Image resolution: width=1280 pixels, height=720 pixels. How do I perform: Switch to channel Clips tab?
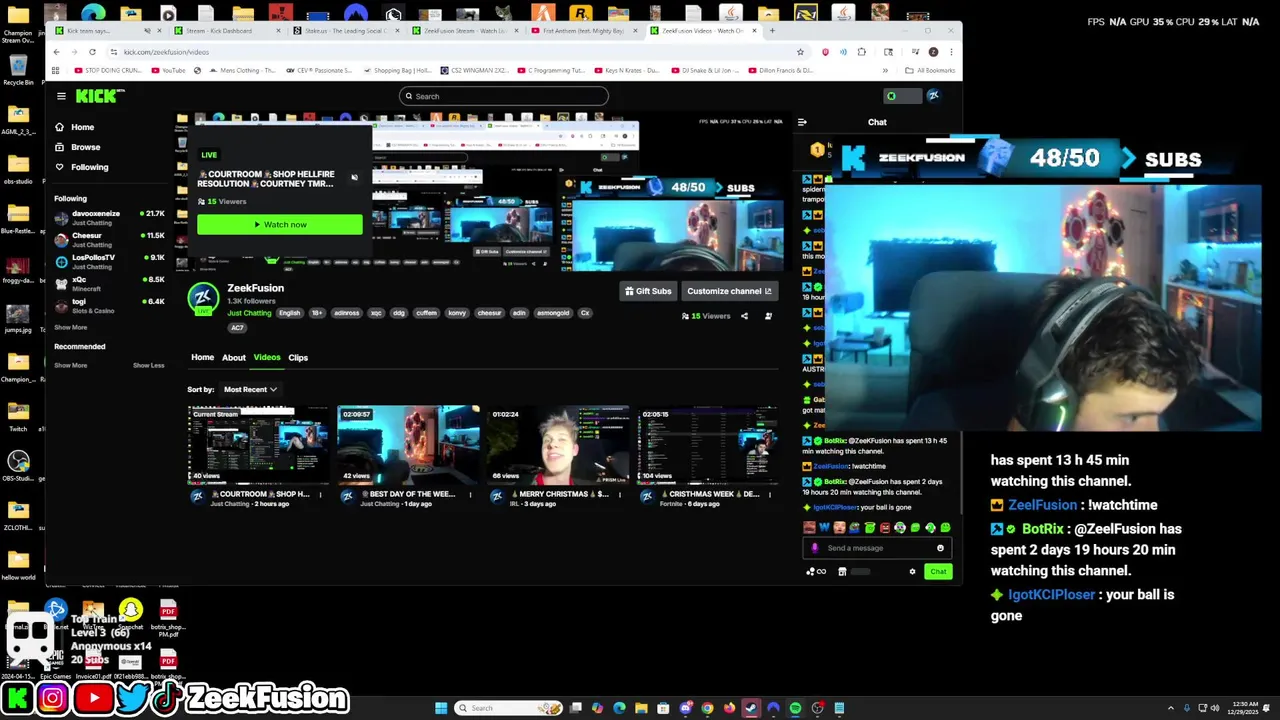[x=298, y=357]
